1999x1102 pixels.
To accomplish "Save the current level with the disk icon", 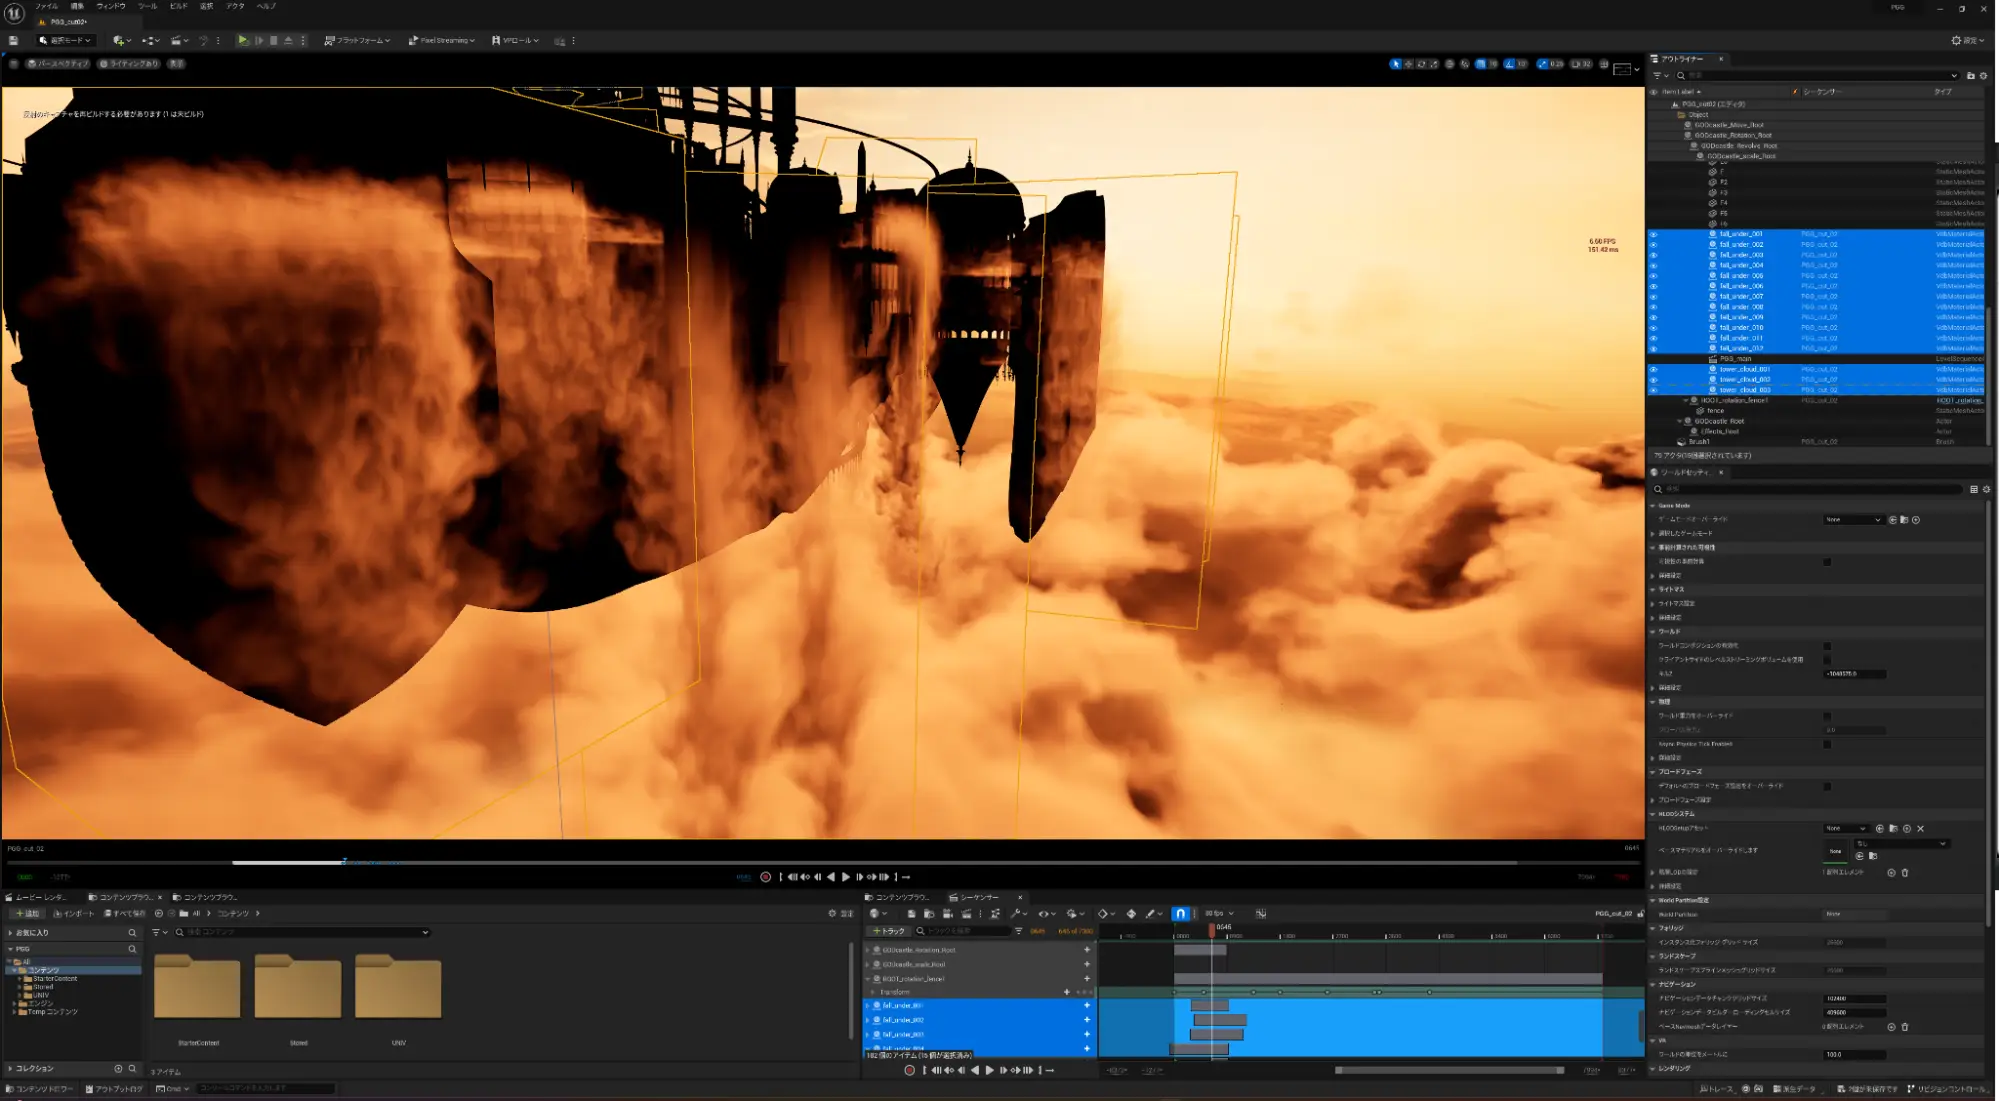I will tap(13, 41).
